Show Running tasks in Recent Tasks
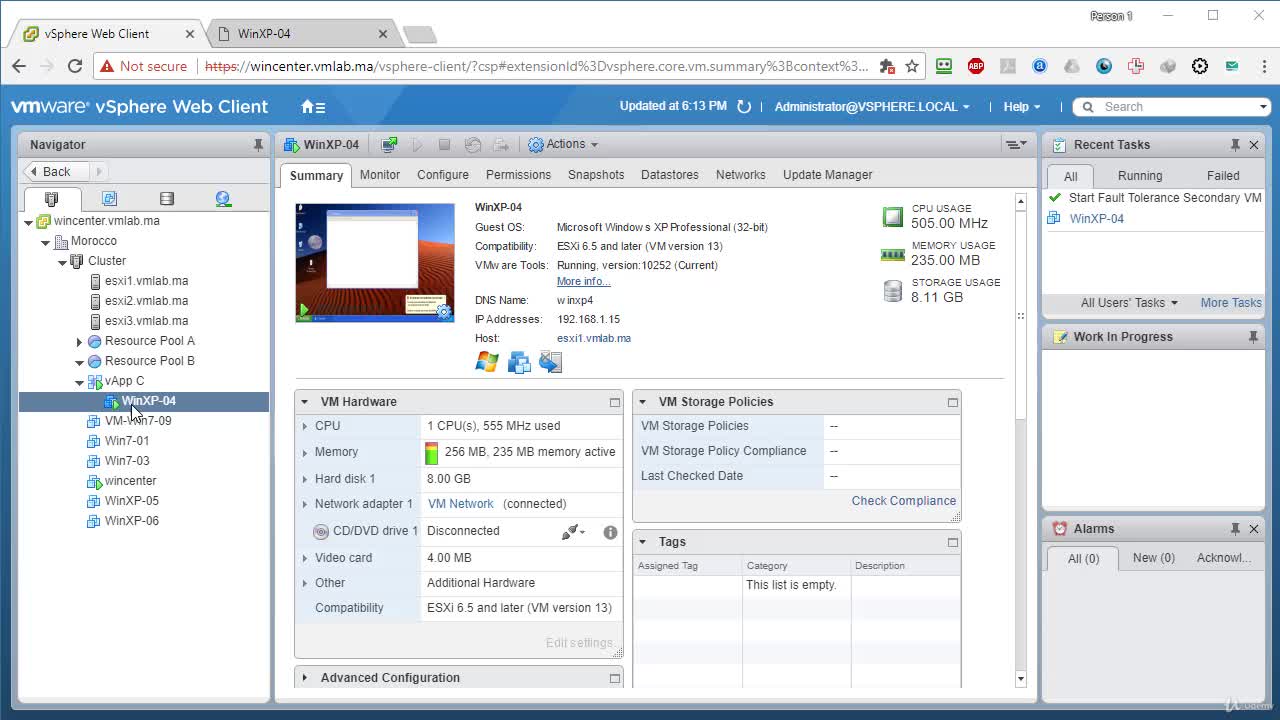Image resolution: width=1280 pixels, height=720 pixels. (1140, 176)
